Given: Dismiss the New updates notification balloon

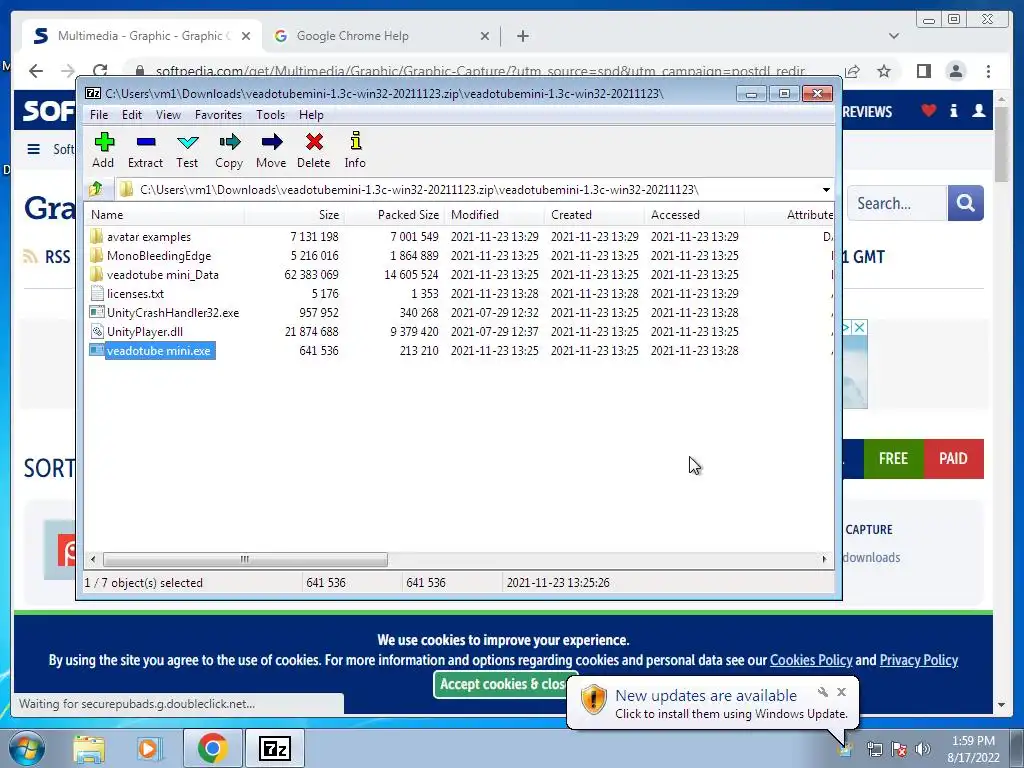Looking at the screenshot, I should point(841,692).
